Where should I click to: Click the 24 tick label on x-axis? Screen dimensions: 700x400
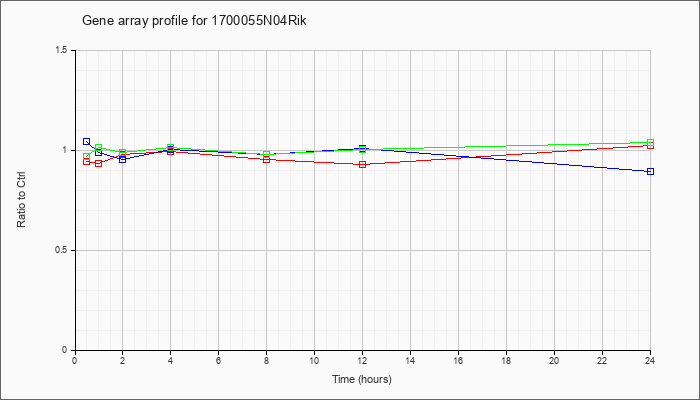650,360
